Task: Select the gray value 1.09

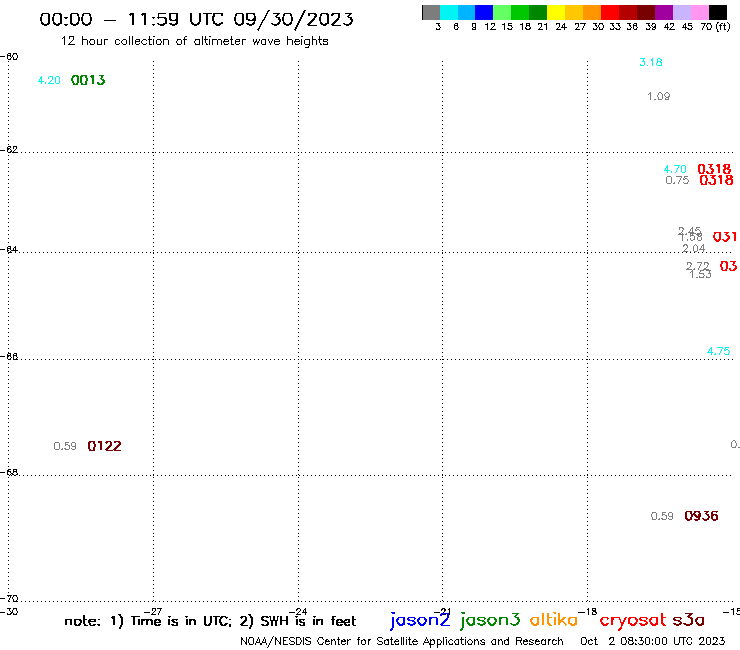Action: click(x=658, y=96)
